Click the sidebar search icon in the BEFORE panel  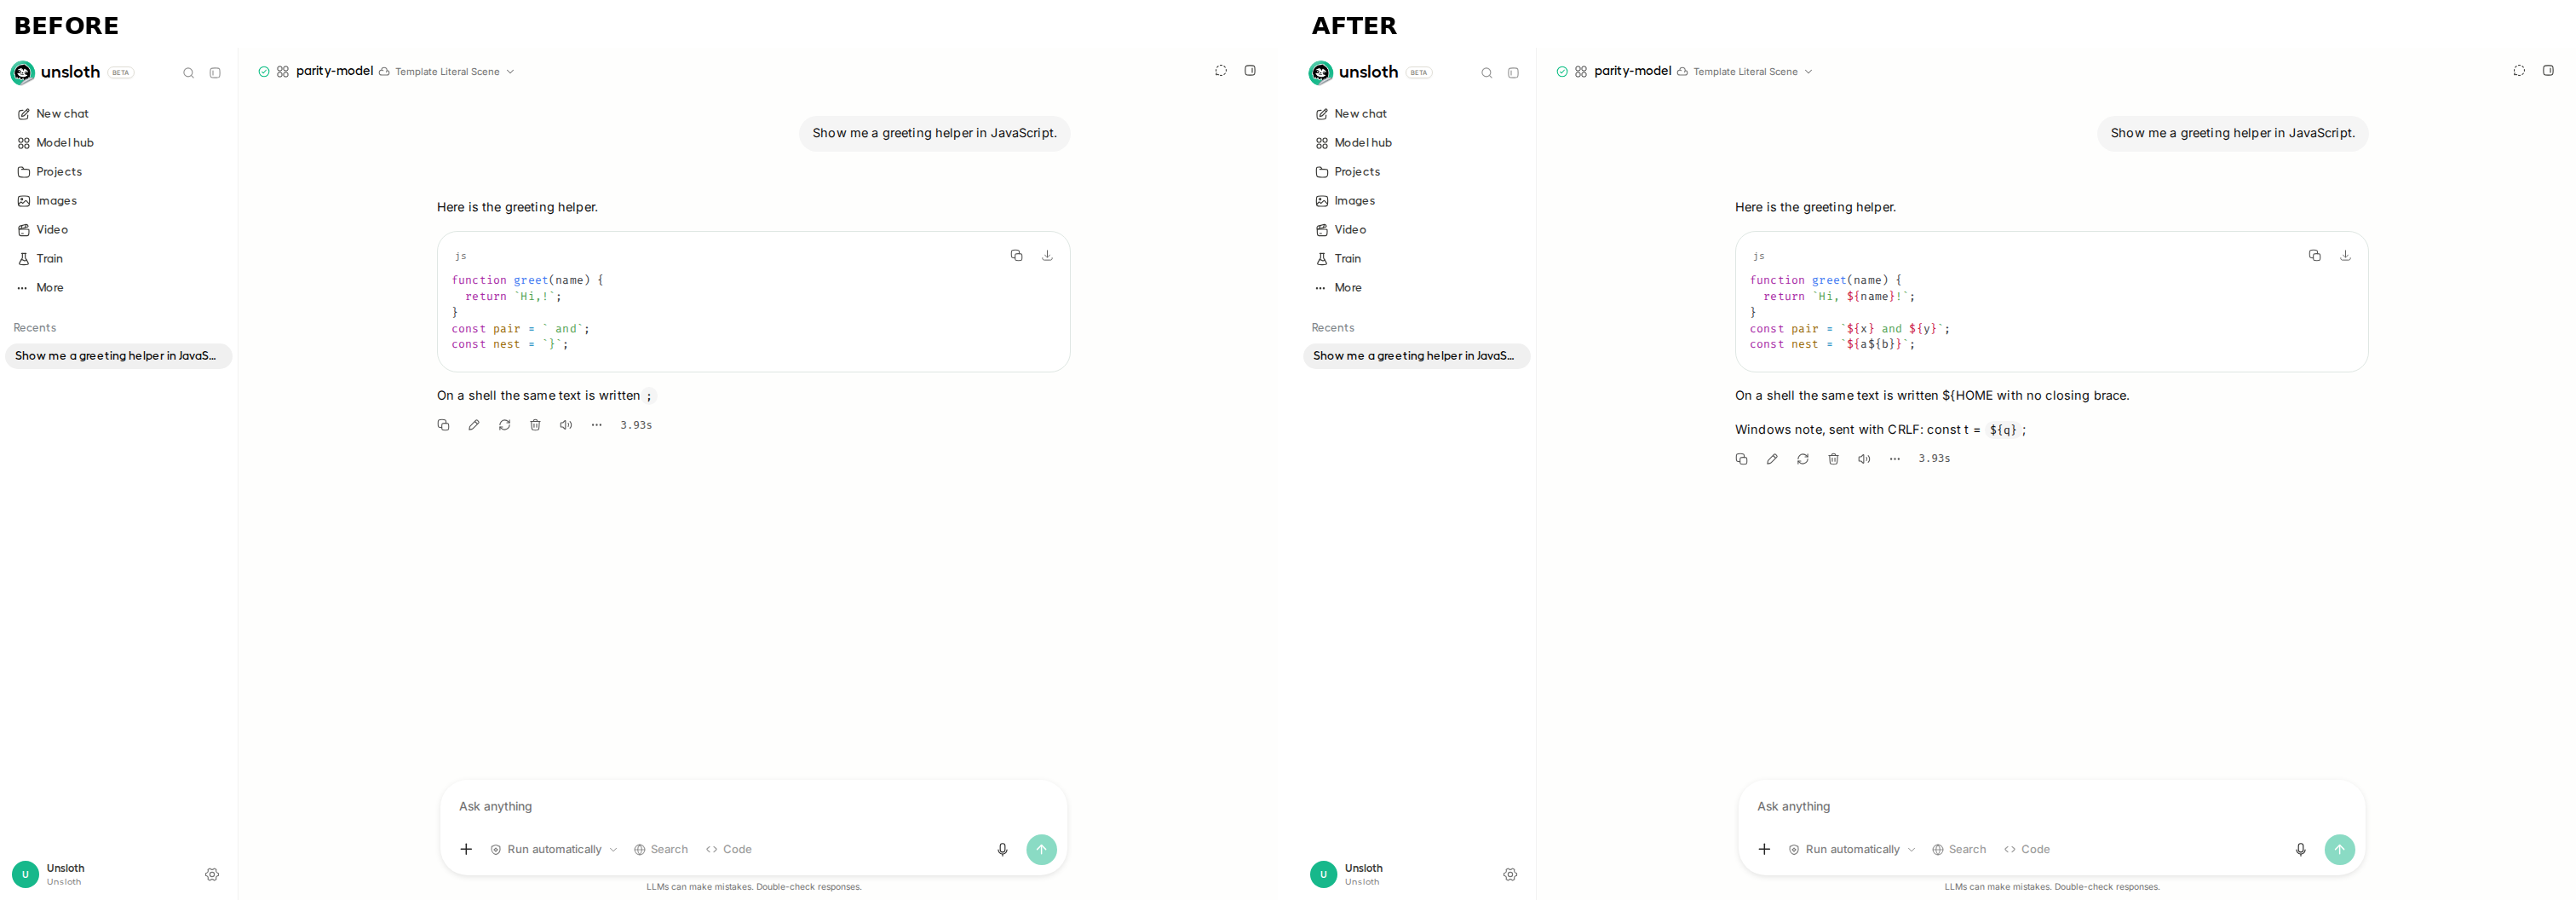[188, 73]
